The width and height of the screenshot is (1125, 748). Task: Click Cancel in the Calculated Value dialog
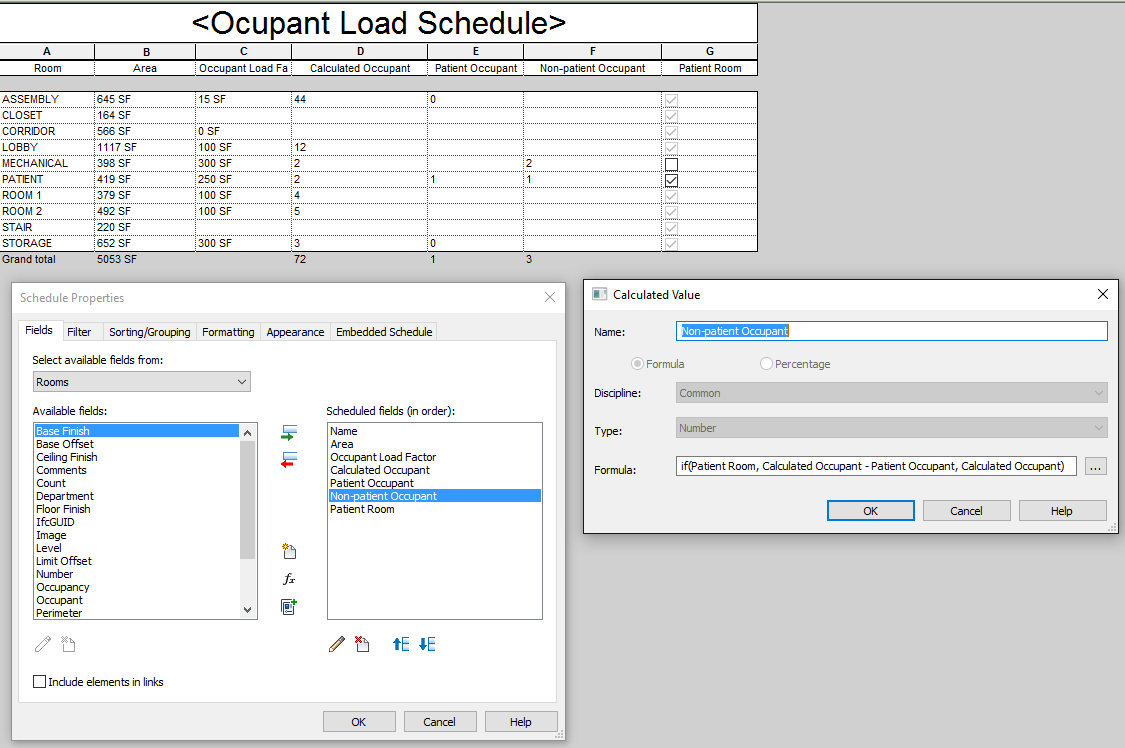coord(966,511)
